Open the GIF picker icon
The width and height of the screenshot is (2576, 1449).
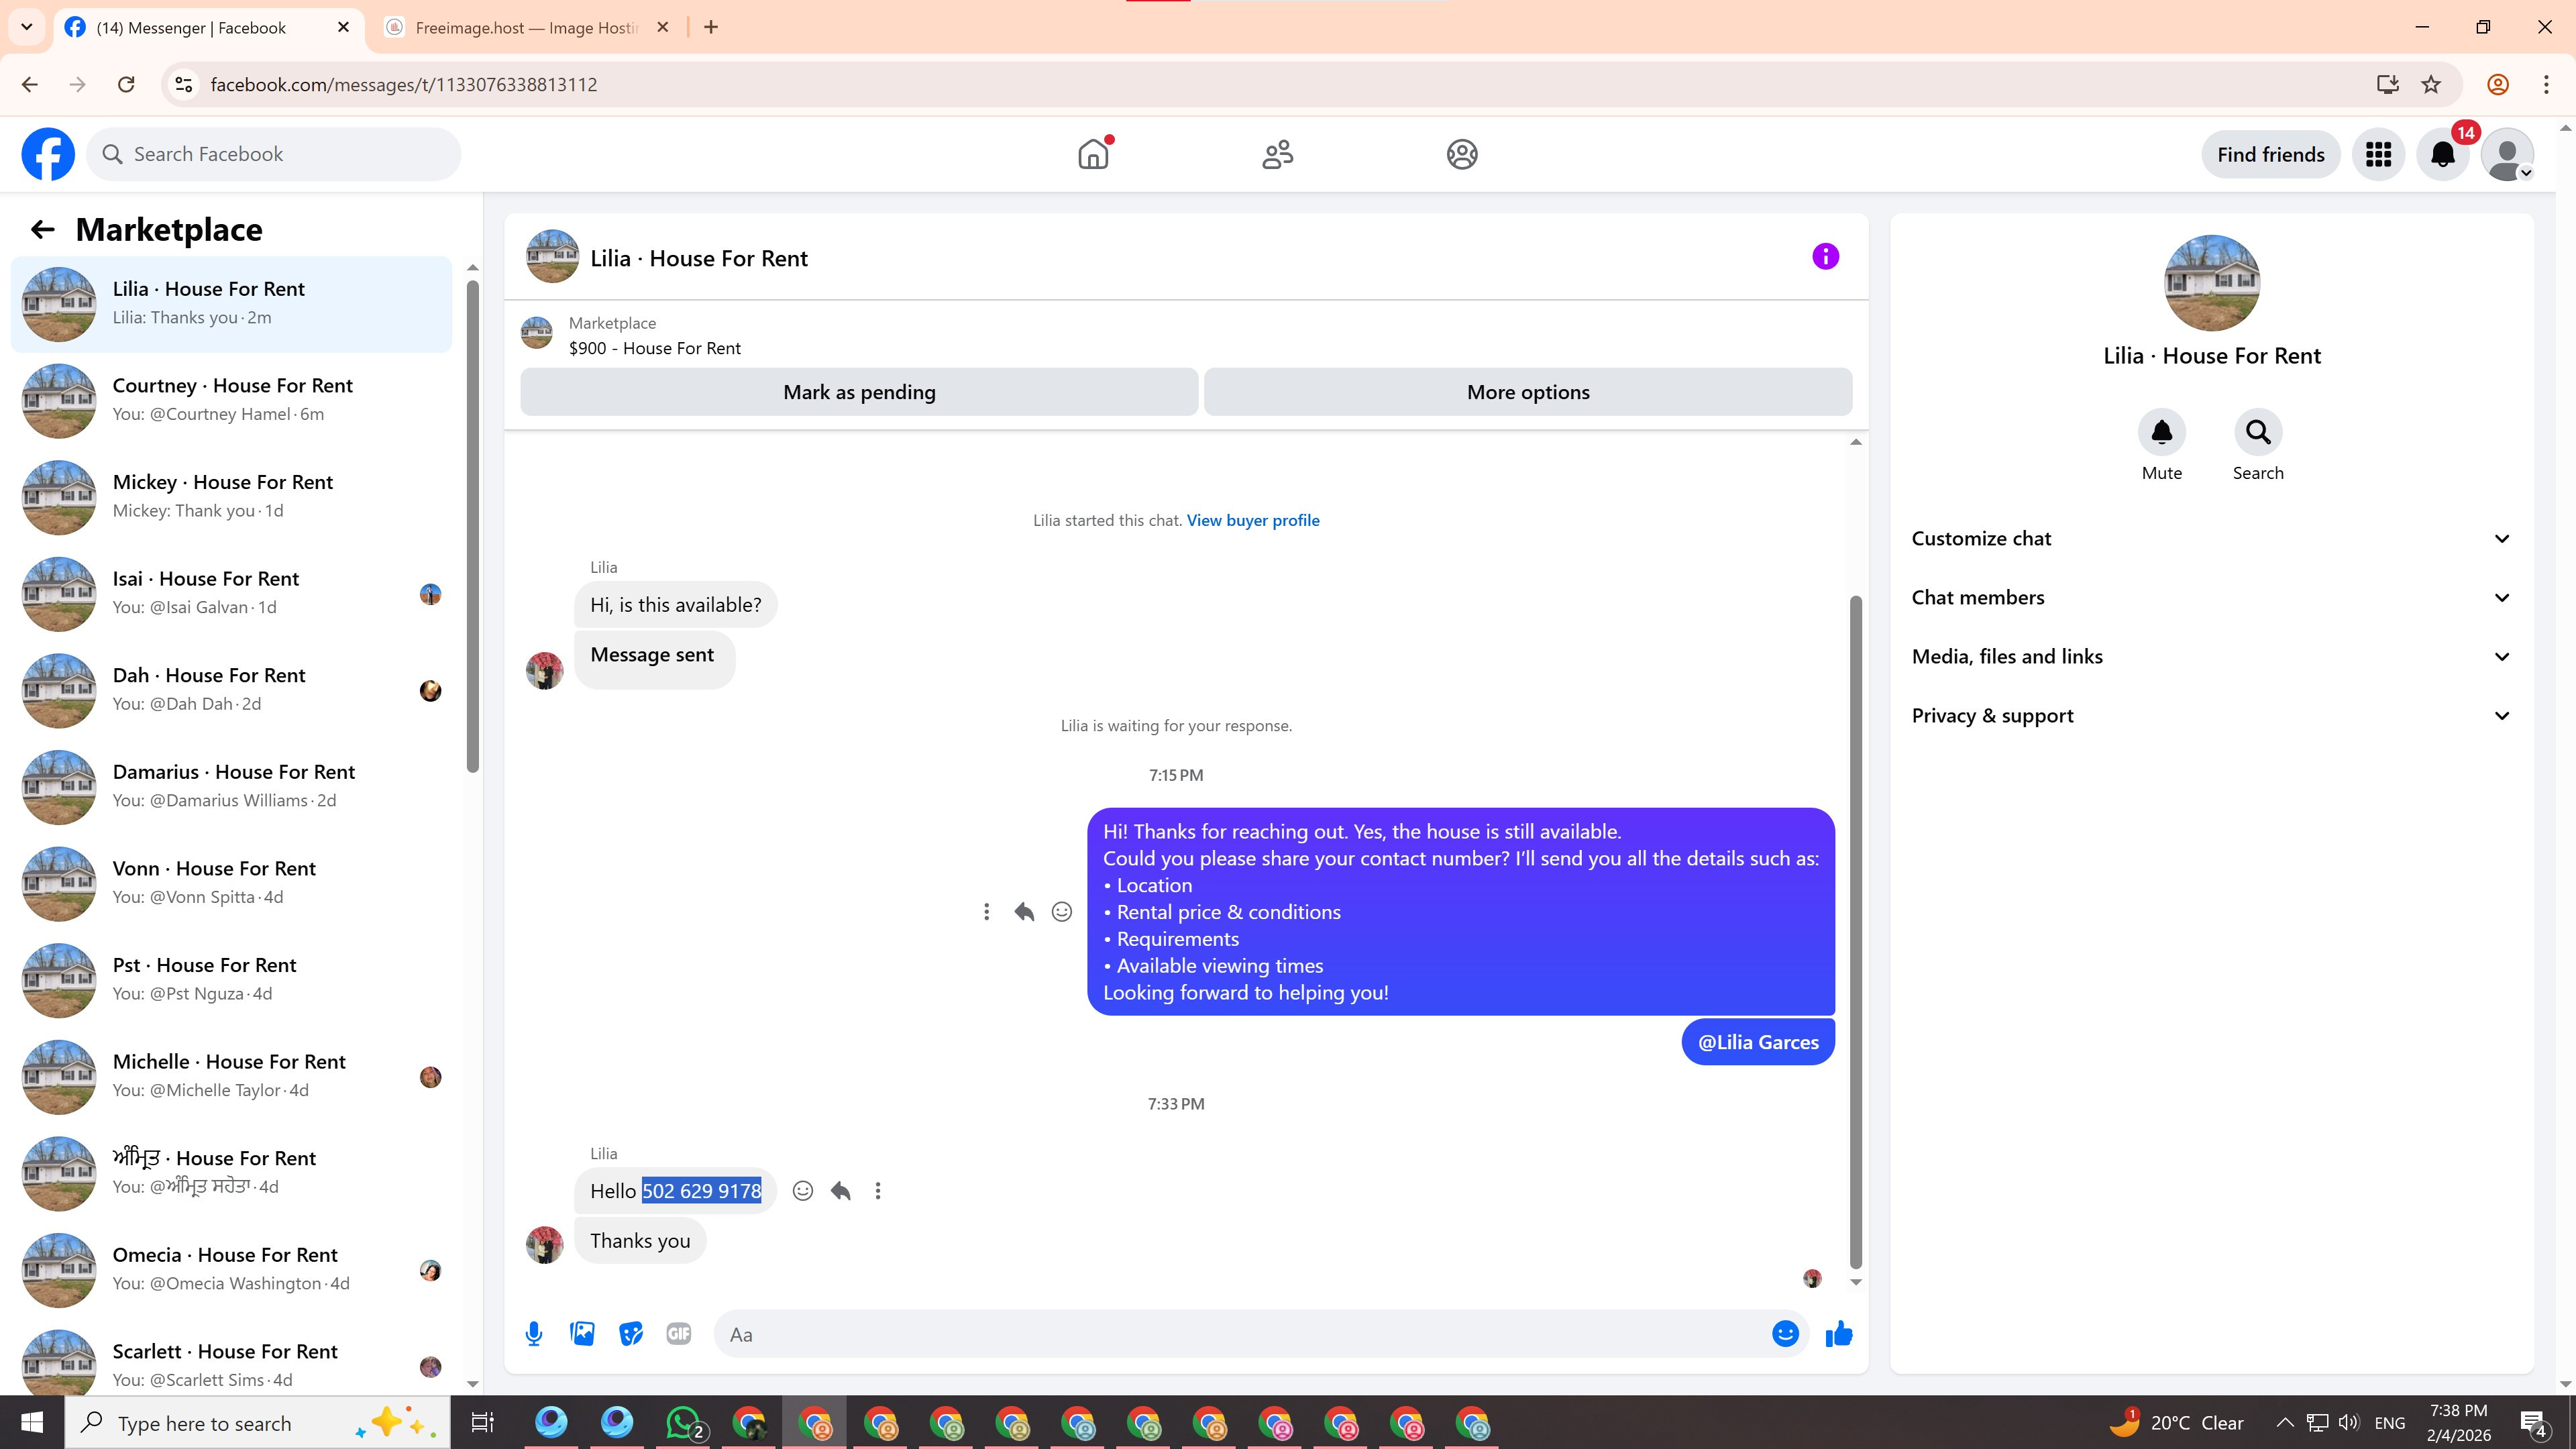click(678, 1334)
